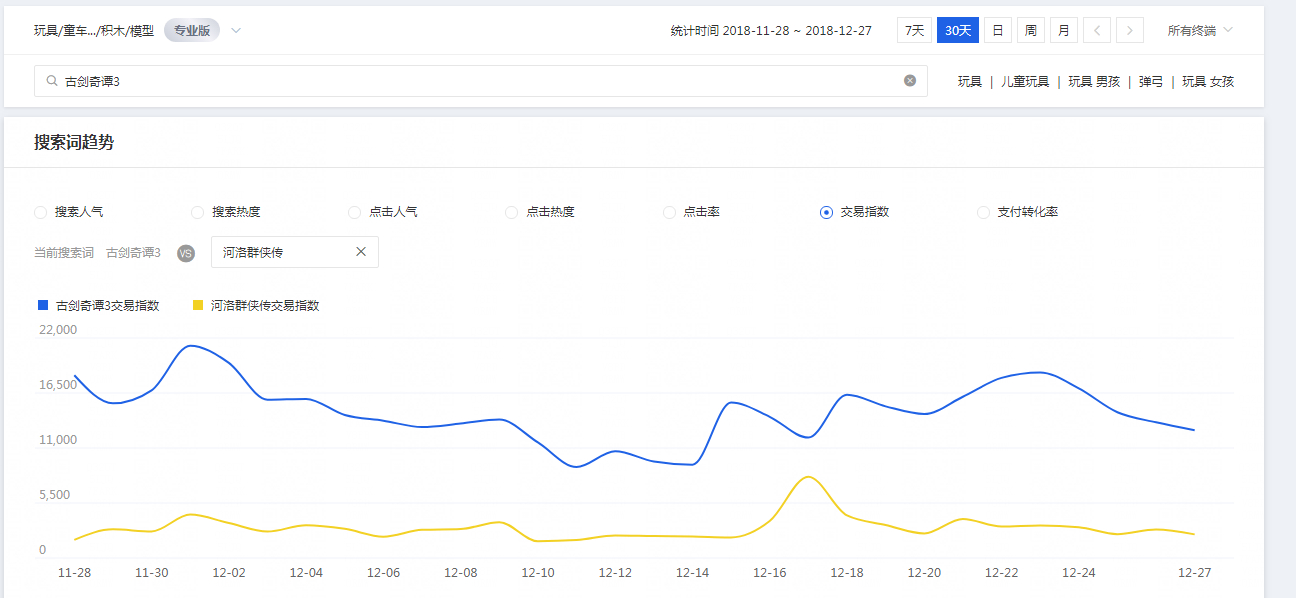Screen dimensions: 1296x598
Task: Click the 12-16 axis date label
Action: click(770, 573)
